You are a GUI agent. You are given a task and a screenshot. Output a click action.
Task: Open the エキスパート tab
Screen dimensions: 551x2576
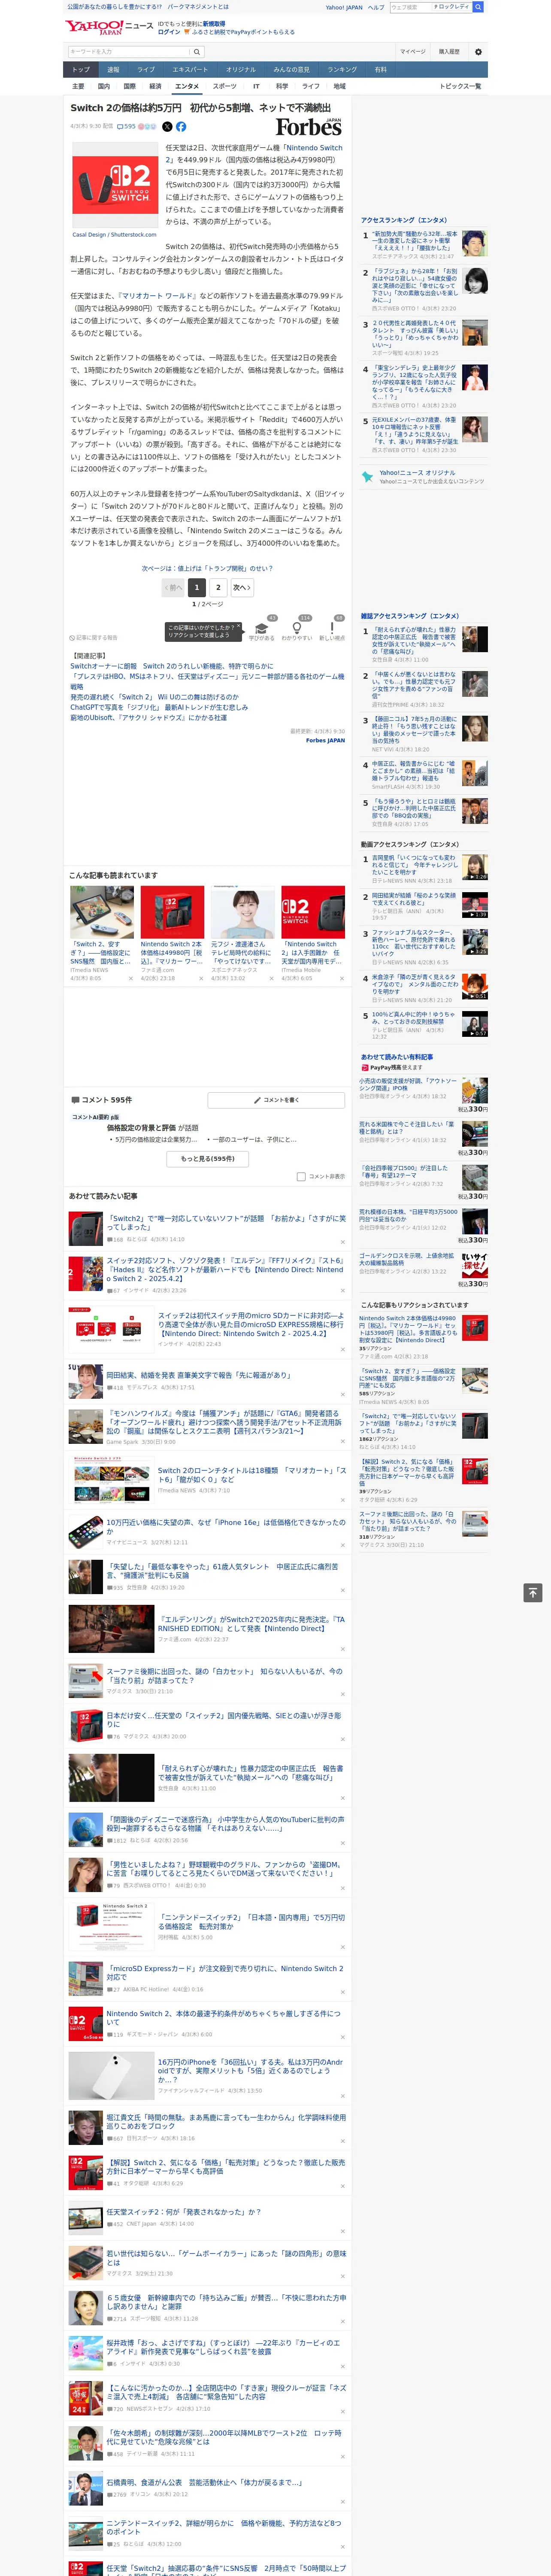click(x=190, y=70)
